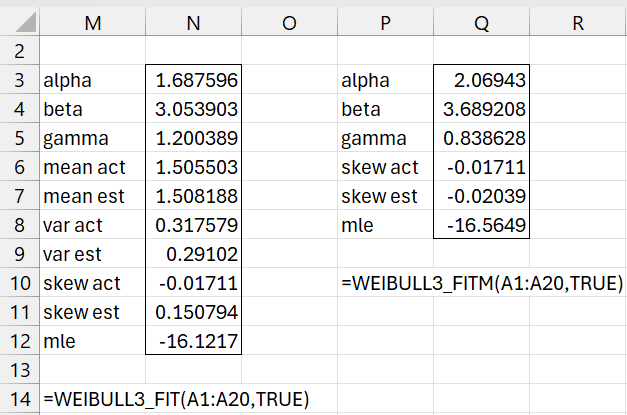Click the 'mean act' label cell
Image resolution: width=627 pixels, height=415 pixels.
coord(92,167)
